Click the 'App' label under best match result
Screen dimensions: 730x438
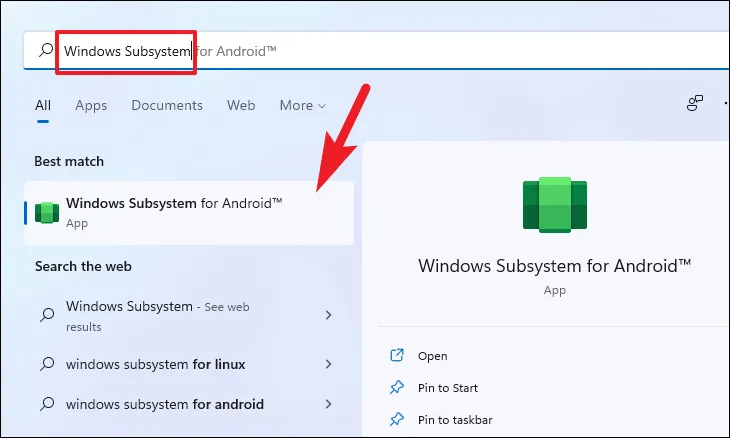77,223
